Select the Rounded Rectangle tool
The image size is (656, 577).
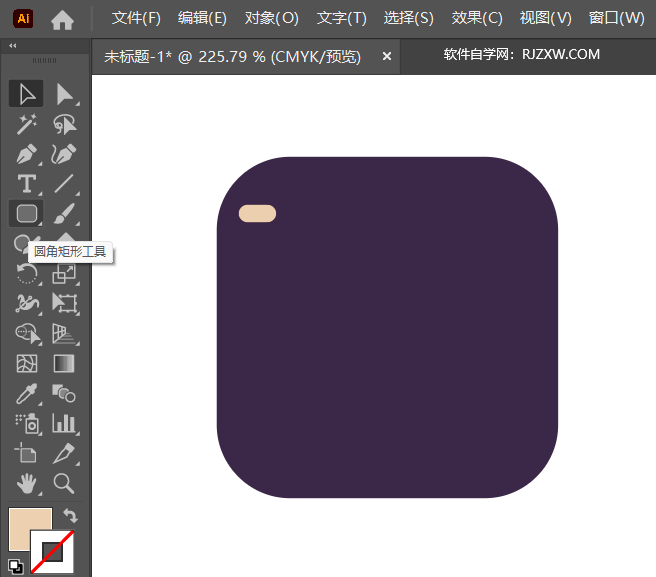pos(26,213)
